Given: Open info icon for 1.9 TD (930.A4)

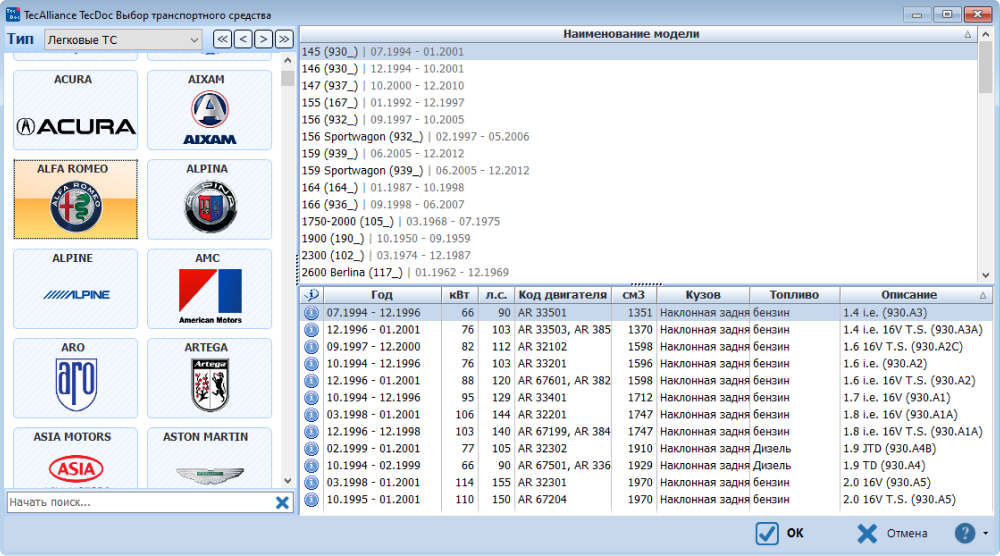Looking at the screenshot, I should pos(311,465).
